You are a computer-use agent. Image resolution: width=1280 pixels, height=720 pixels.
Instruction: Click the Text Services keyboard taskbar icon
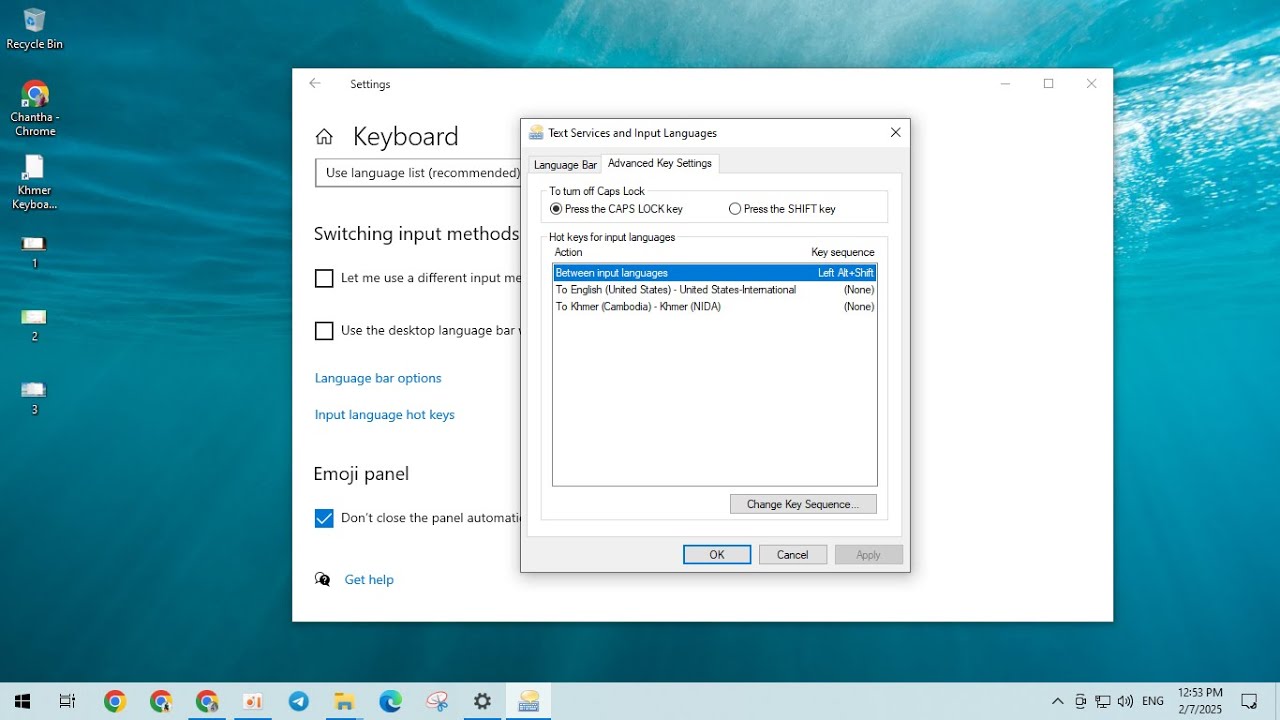coord(529,701)
